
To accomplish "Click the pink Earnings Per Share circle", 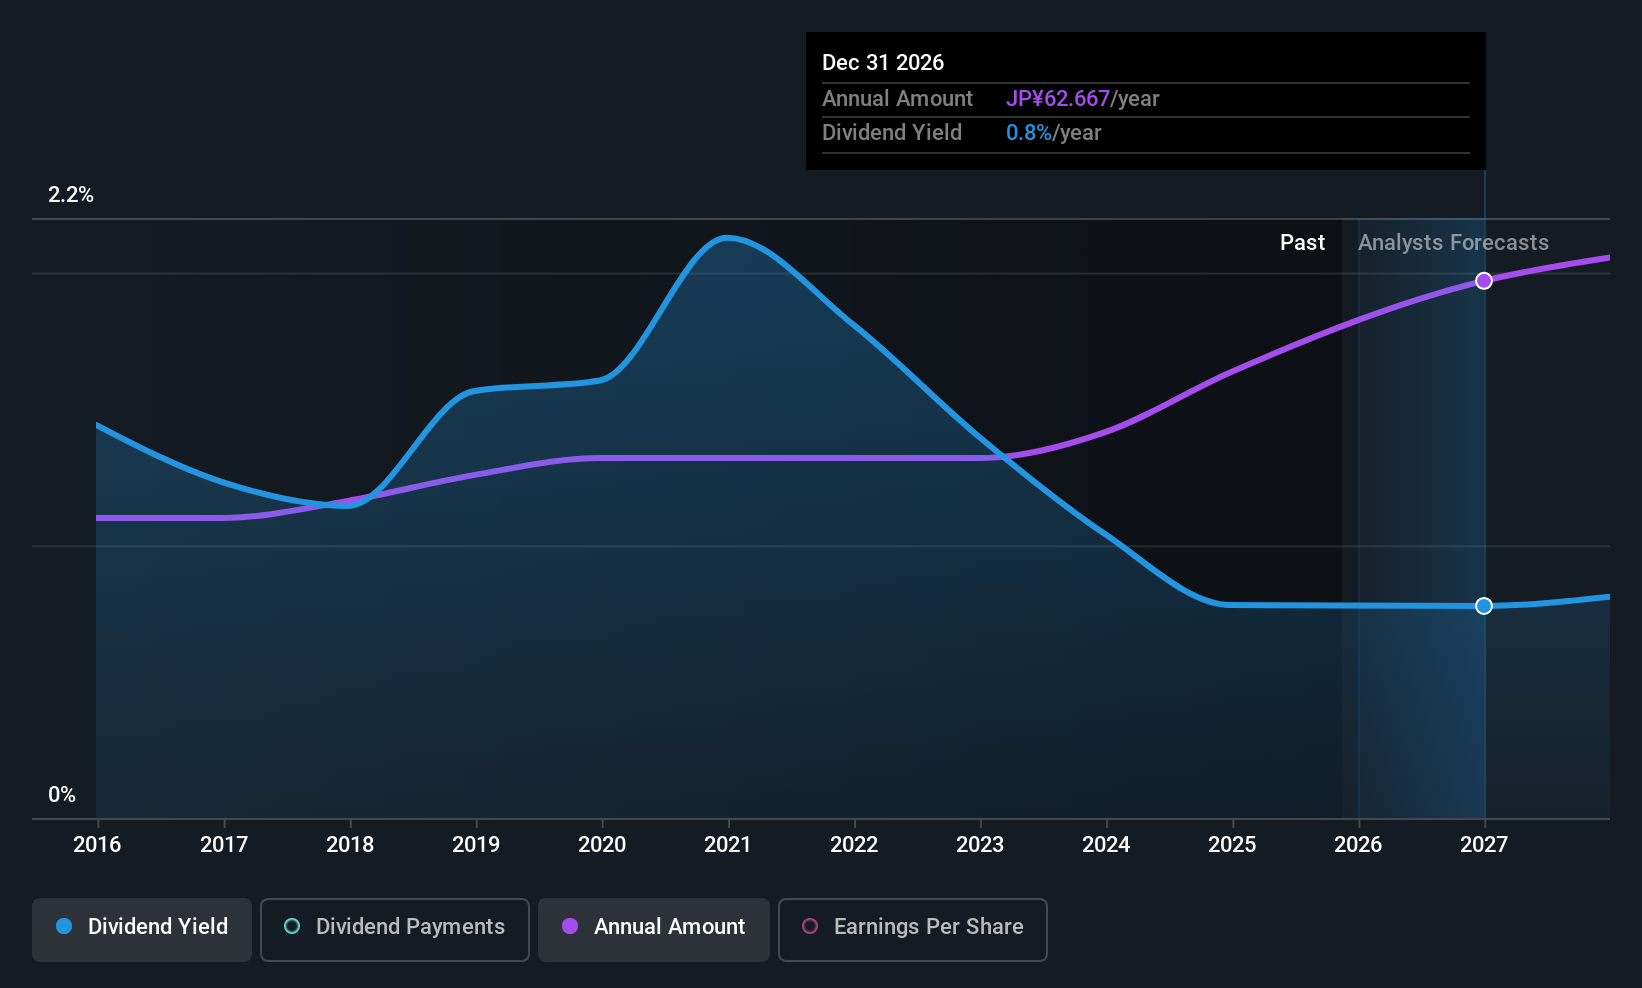I will click(810, 927).
